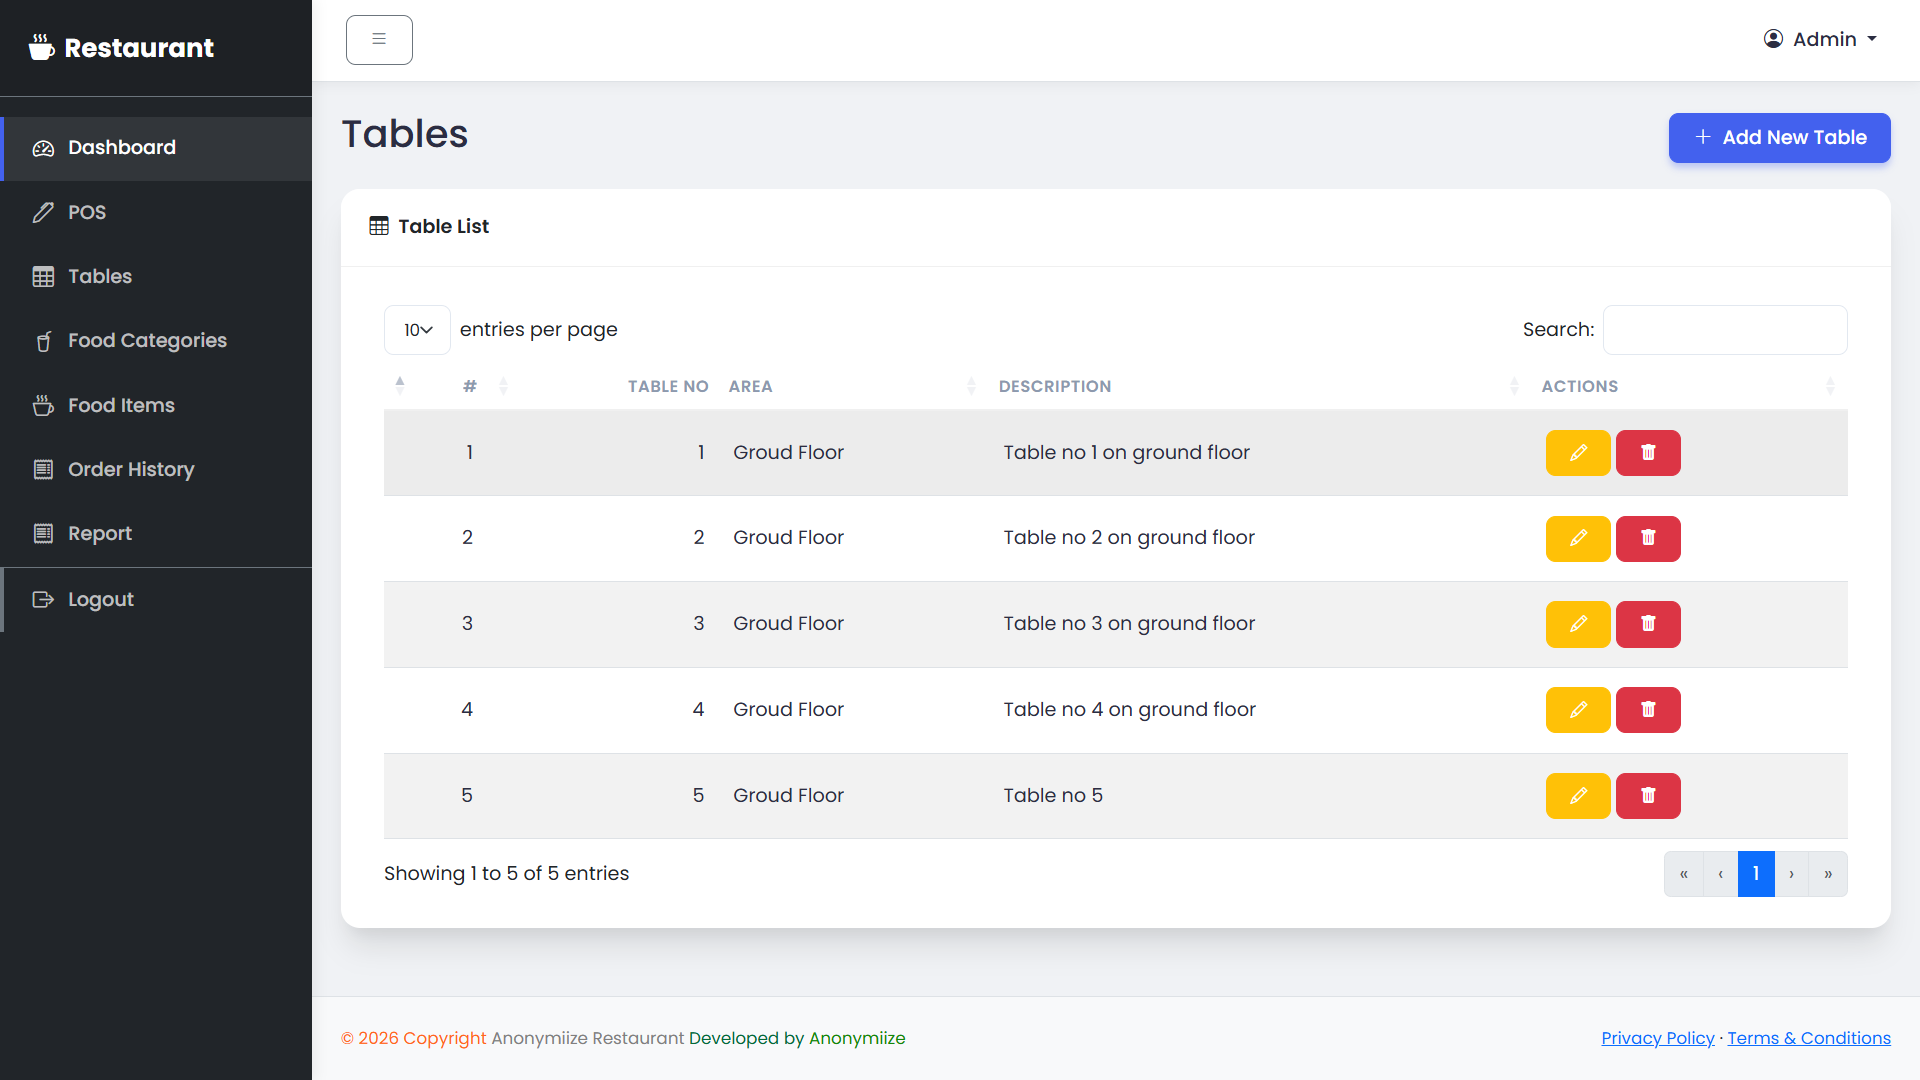
Task: Click the Report list icon in sidebar
Action: click(x=43, y=533)
